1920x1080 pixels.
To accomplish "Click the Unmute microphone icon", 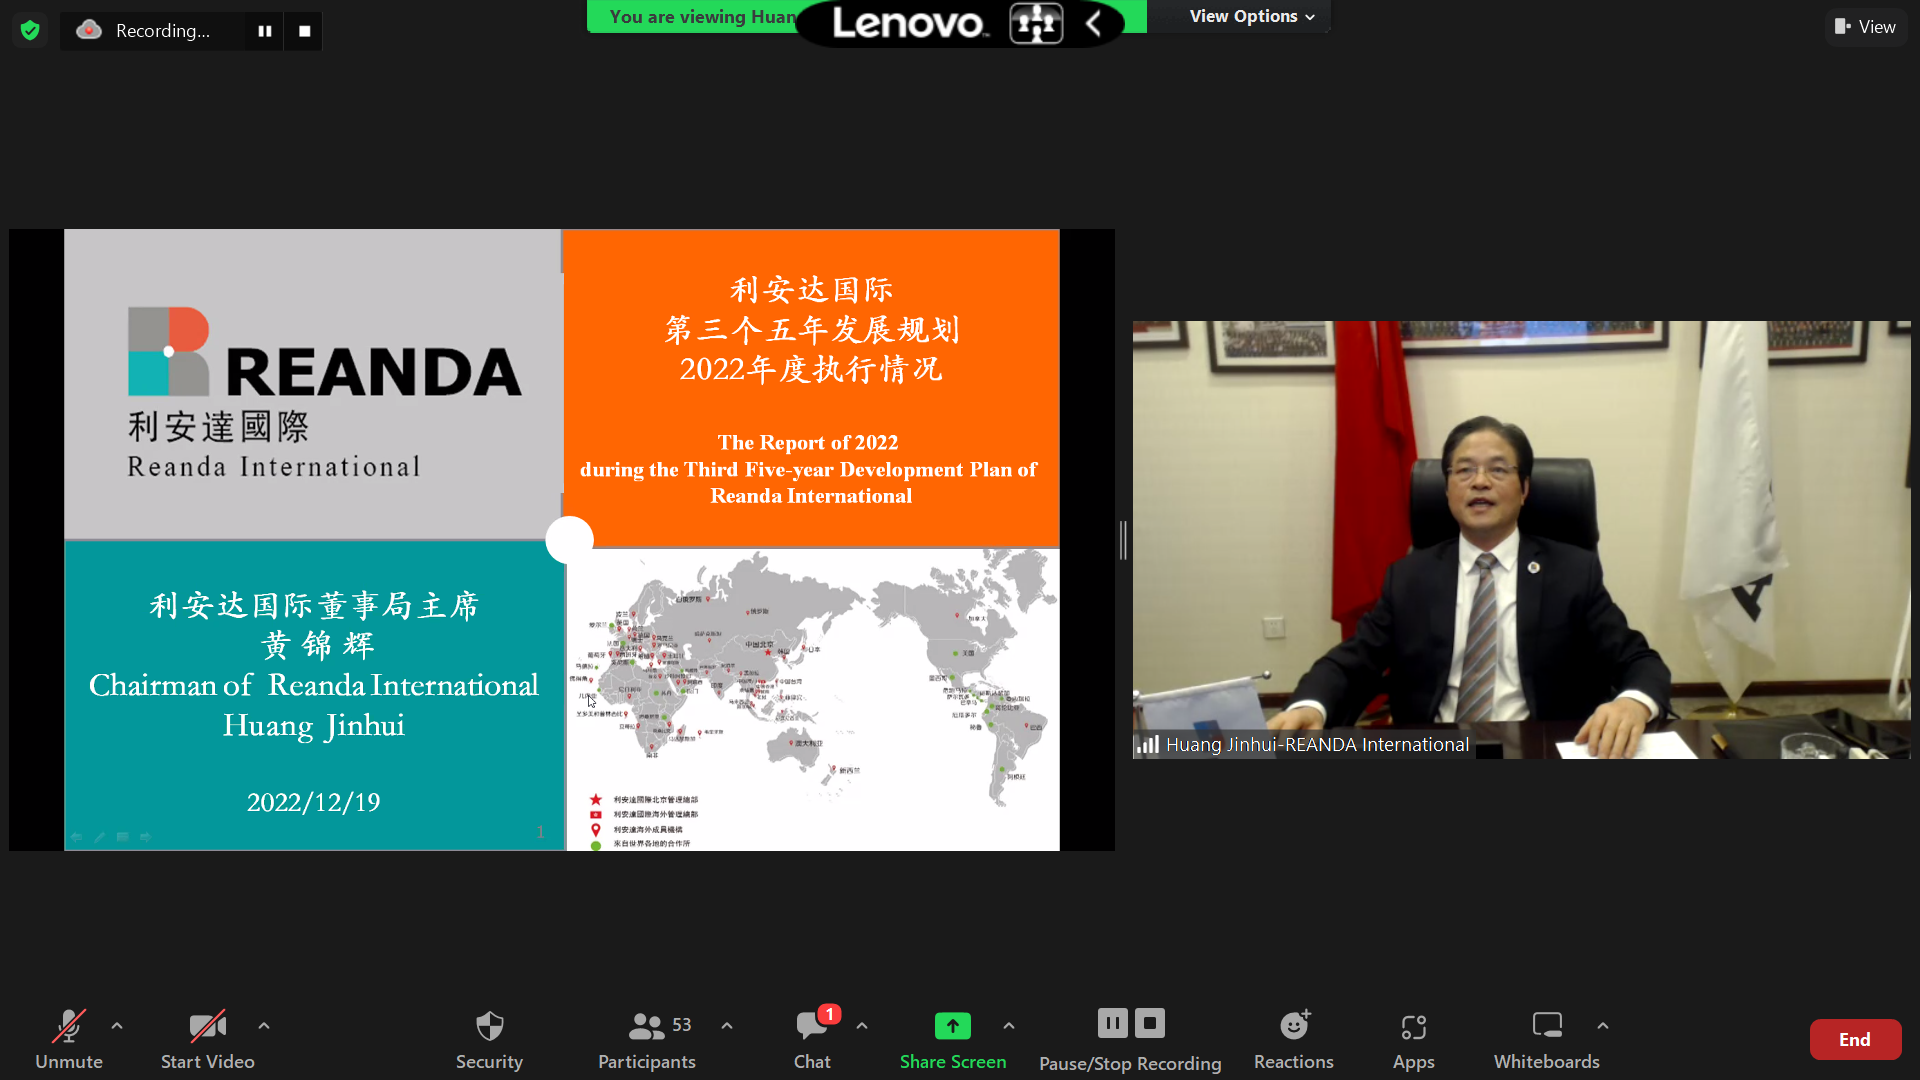I will (68, 1026).
